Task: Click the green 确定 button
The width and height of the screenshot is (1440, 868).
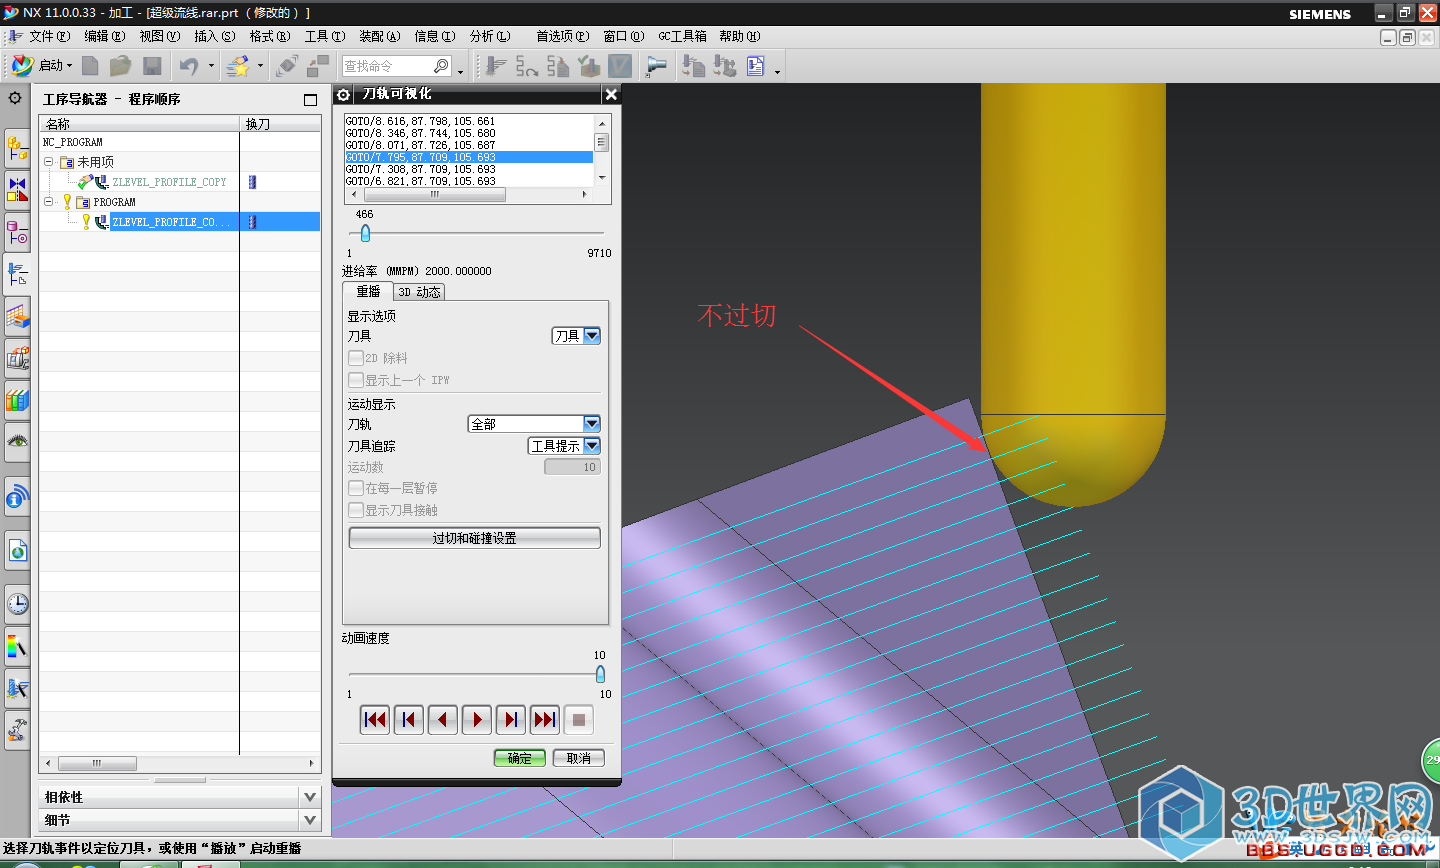Action: pyautogui.click(x=520, y=758)
